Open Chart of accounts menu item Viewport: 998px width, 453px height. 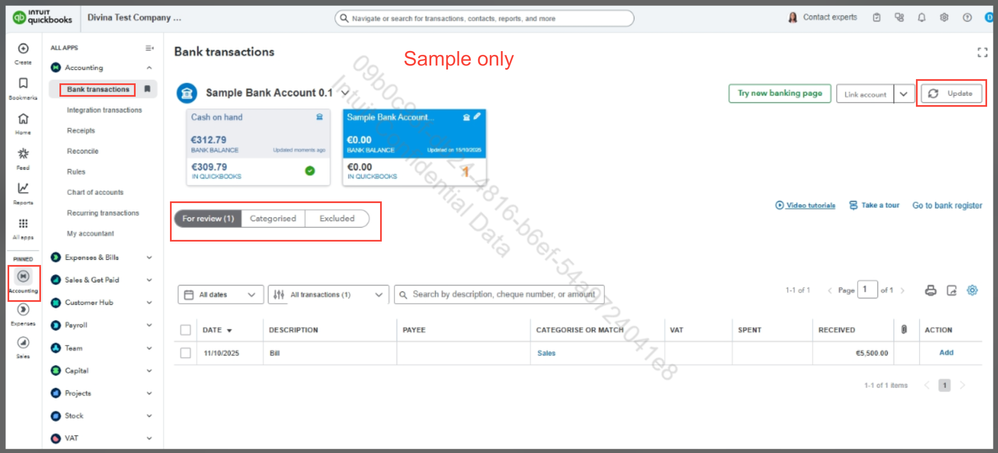point(95,192)
